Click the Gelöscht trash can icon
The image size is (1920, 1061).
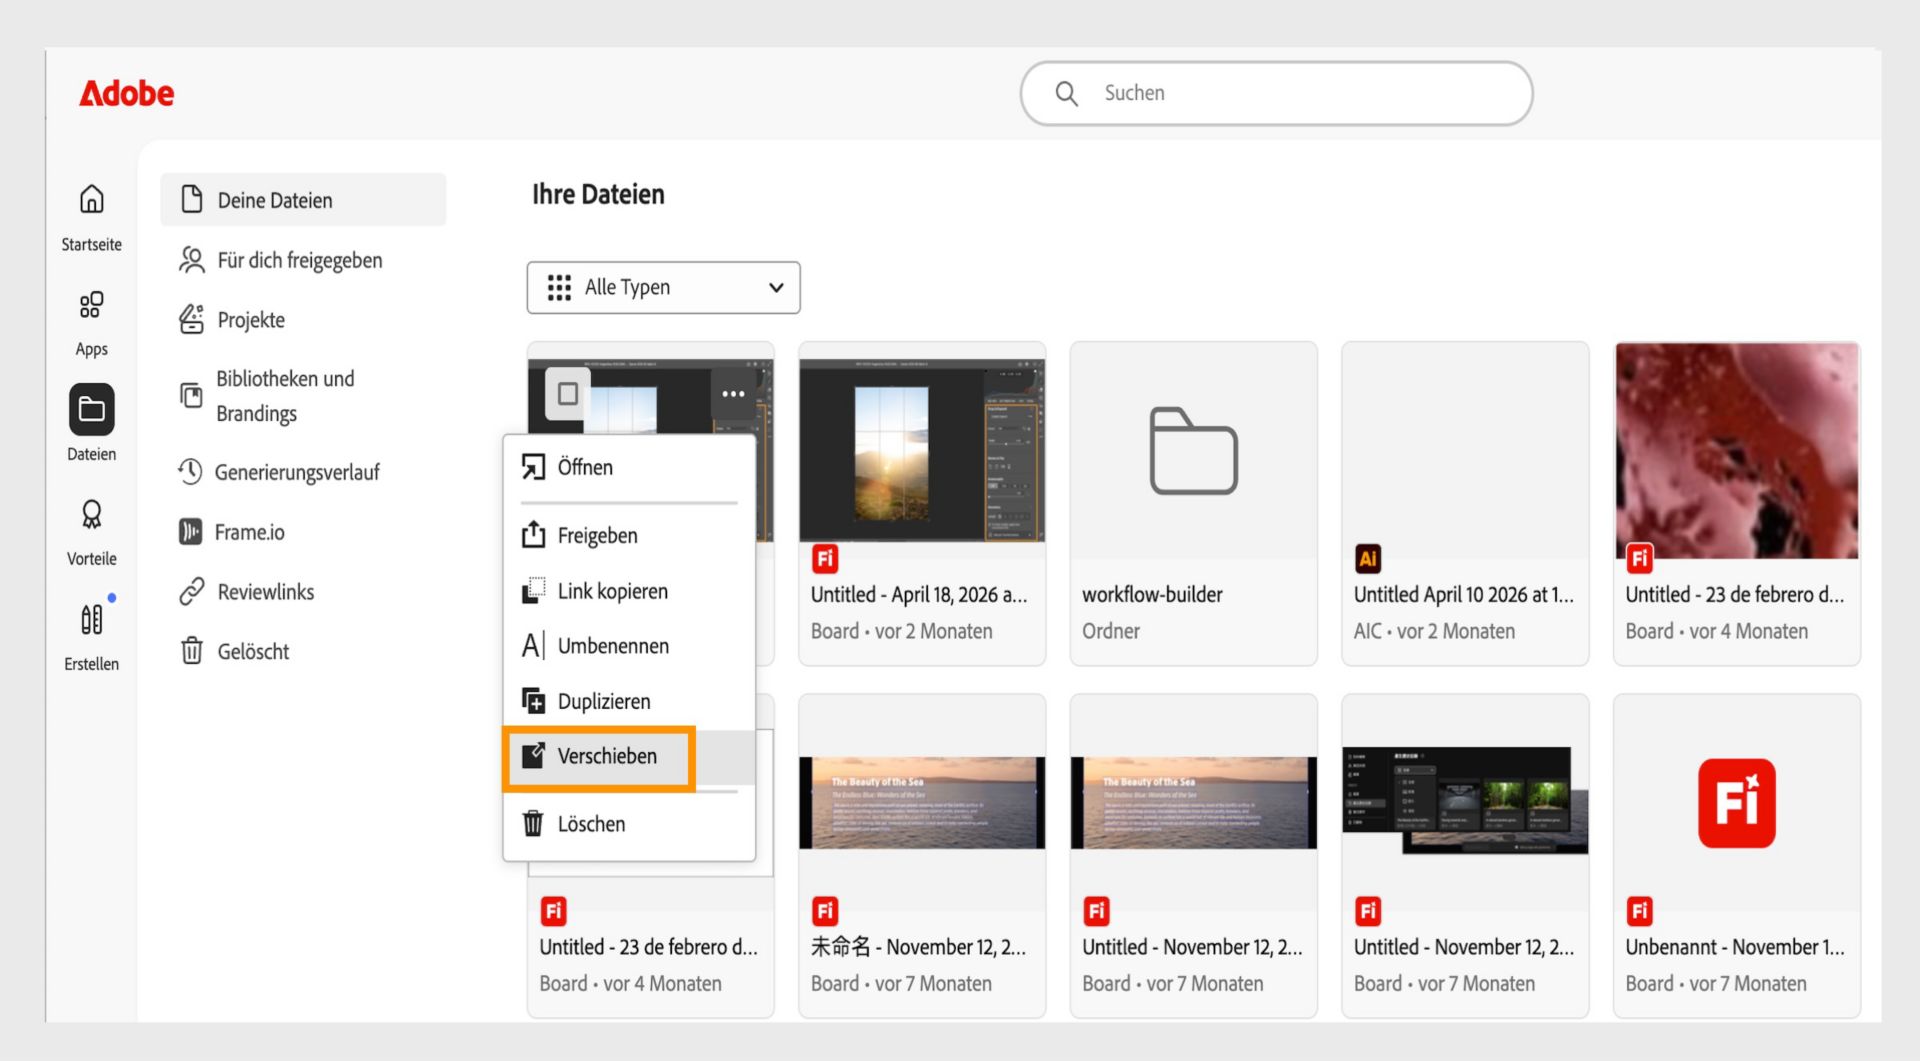pyautogui.click(x=191, y=651)
